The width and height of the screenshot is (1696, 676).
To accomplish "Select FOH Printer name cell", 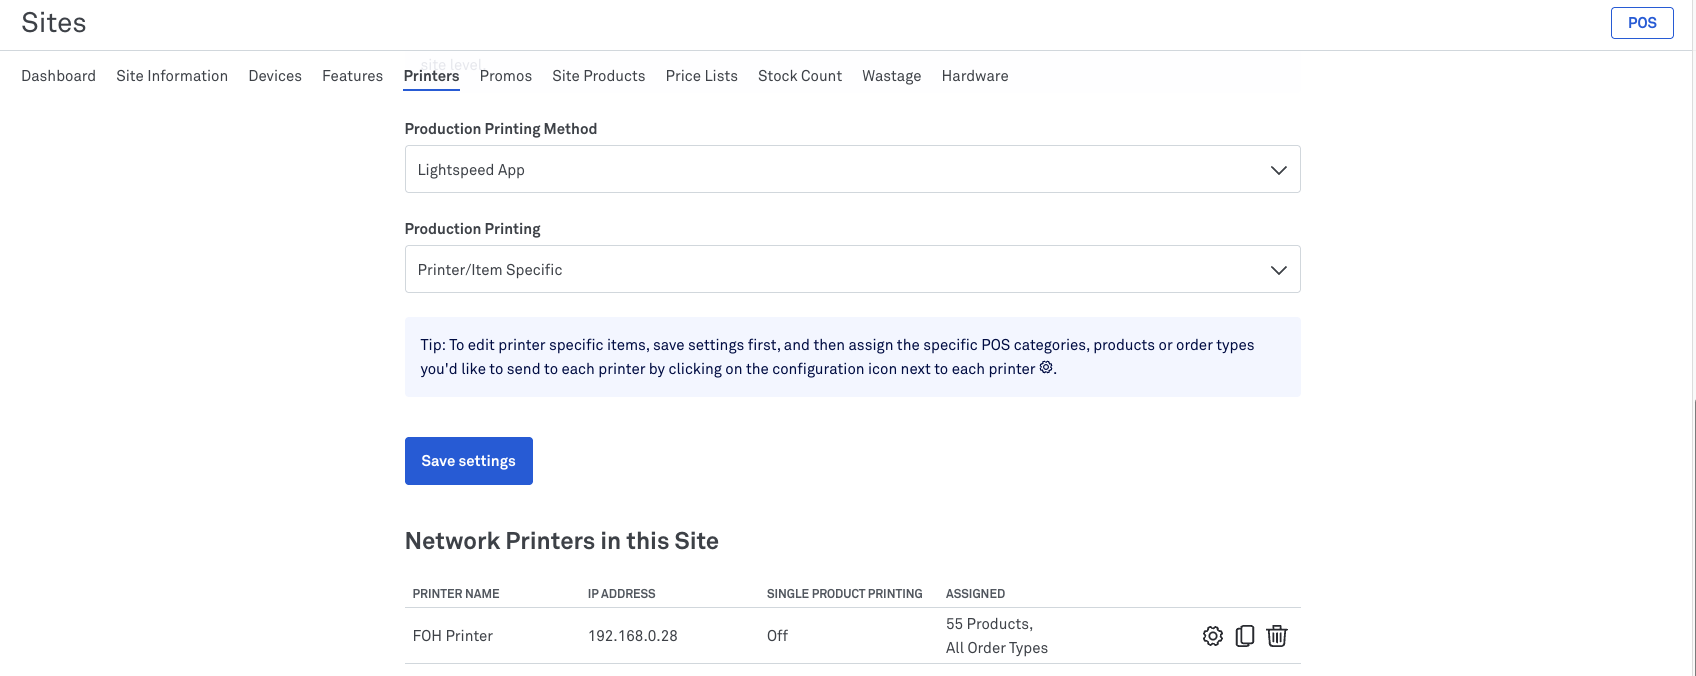I will 453,636.
